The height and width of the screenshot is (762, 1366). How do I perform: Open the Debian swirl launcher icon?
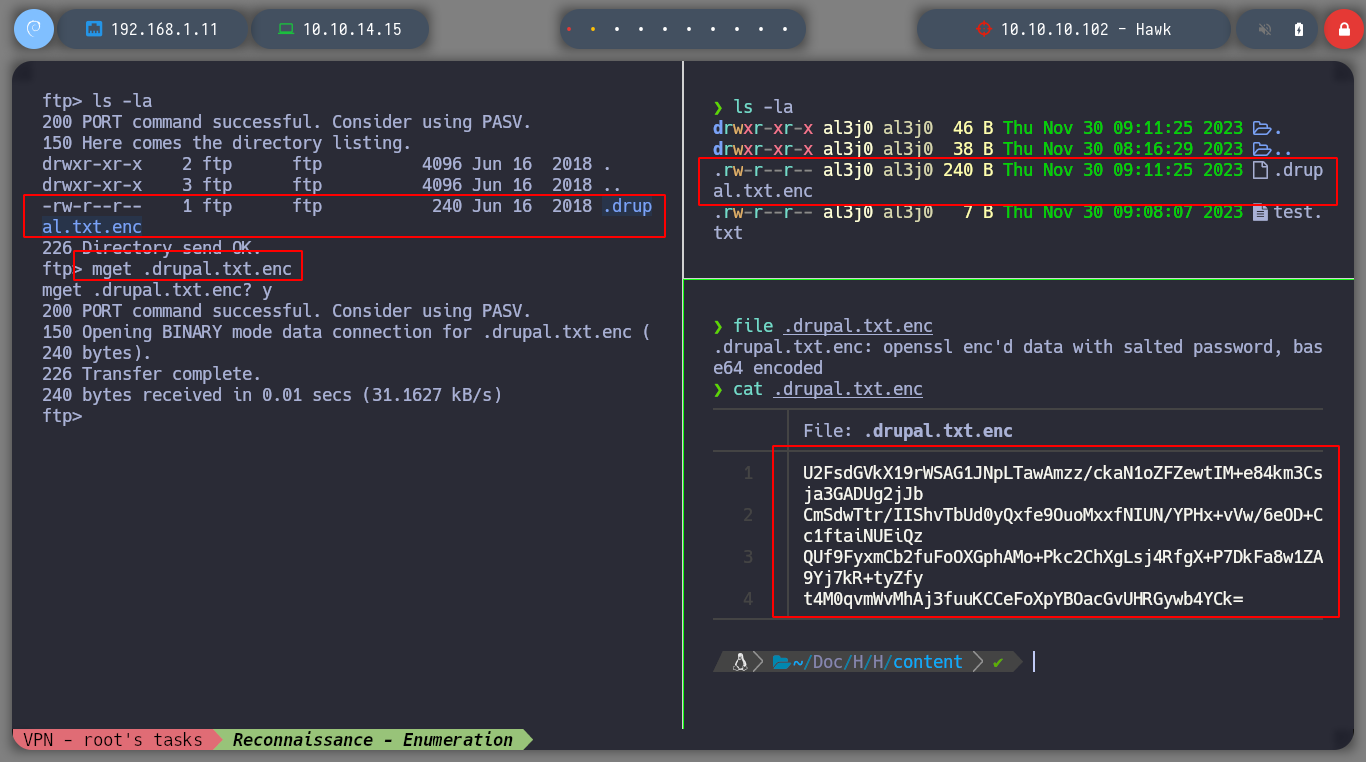point(33,29)
